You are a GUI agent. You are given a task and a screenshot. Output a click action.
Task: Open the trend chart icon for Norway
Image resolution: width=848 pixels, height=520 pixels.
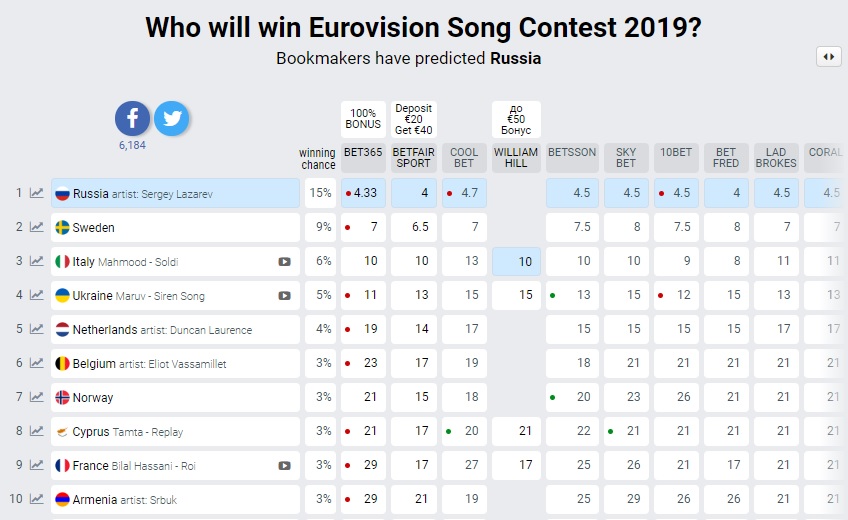click(x=36, y=397)
